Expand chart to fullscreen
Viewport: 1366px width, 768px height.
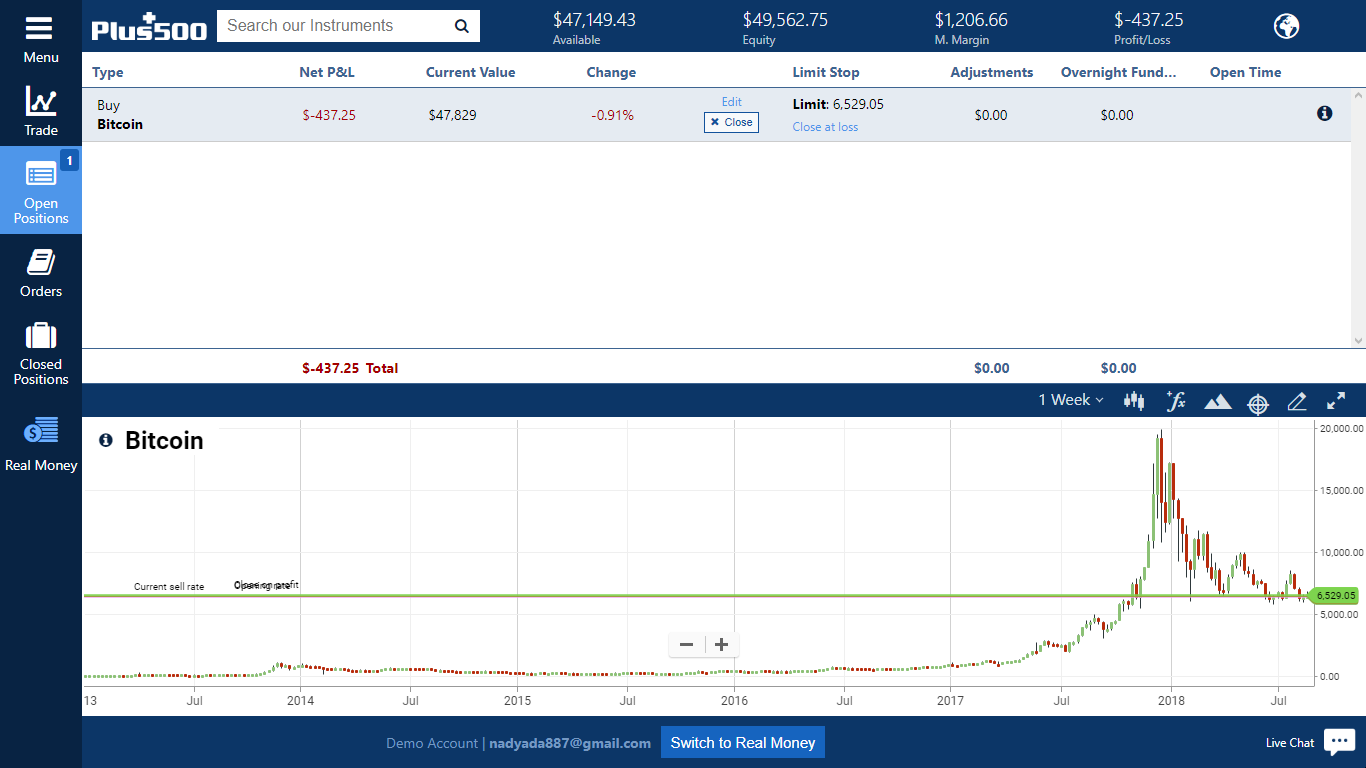[1336, 401]
